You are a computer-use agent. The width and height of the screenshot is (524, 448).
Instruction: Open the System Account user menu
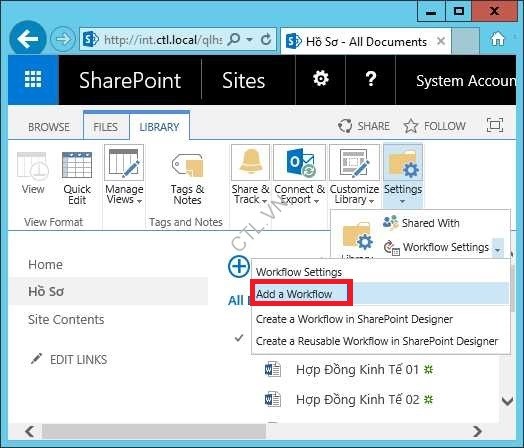tap(466, 81)
